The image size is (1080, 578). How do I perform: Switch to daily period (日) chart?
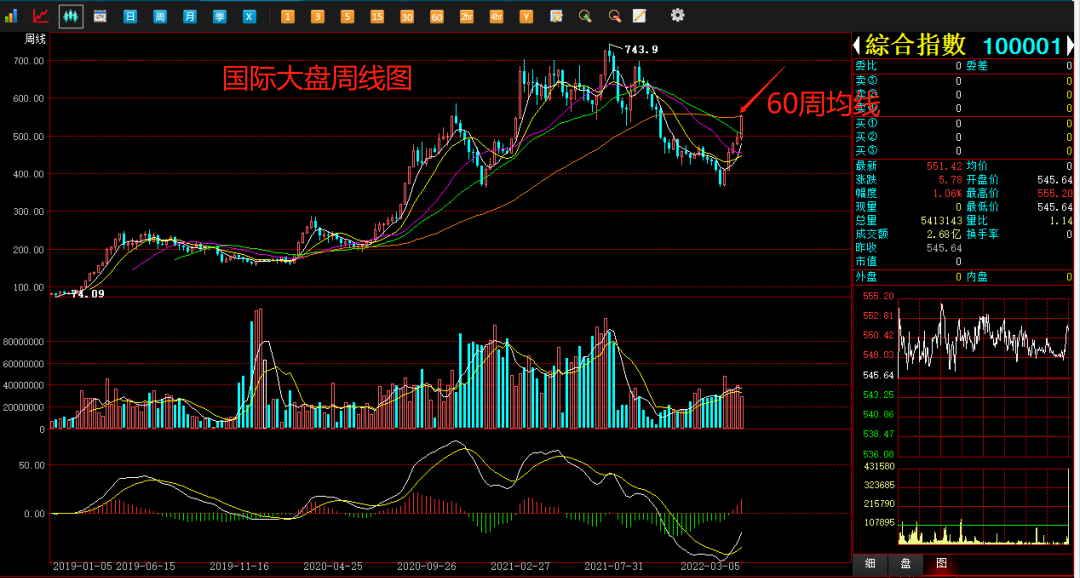click(130, 16)
